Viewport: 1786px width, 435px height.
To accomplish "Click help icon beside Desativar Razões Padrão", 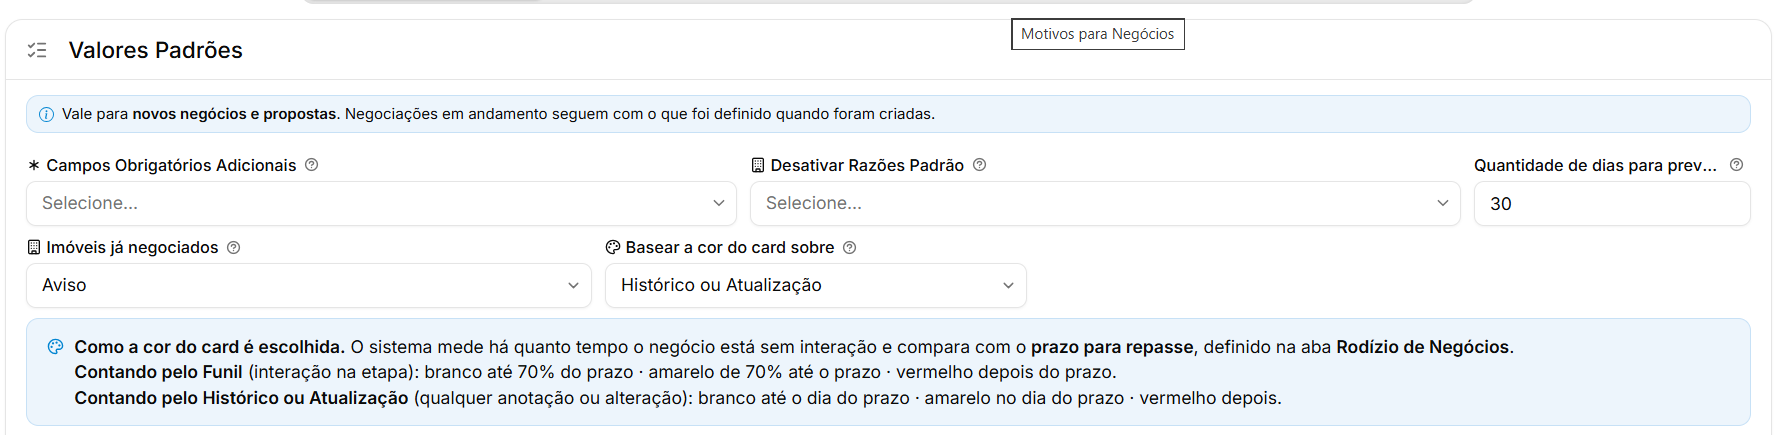I will [980, 165].
